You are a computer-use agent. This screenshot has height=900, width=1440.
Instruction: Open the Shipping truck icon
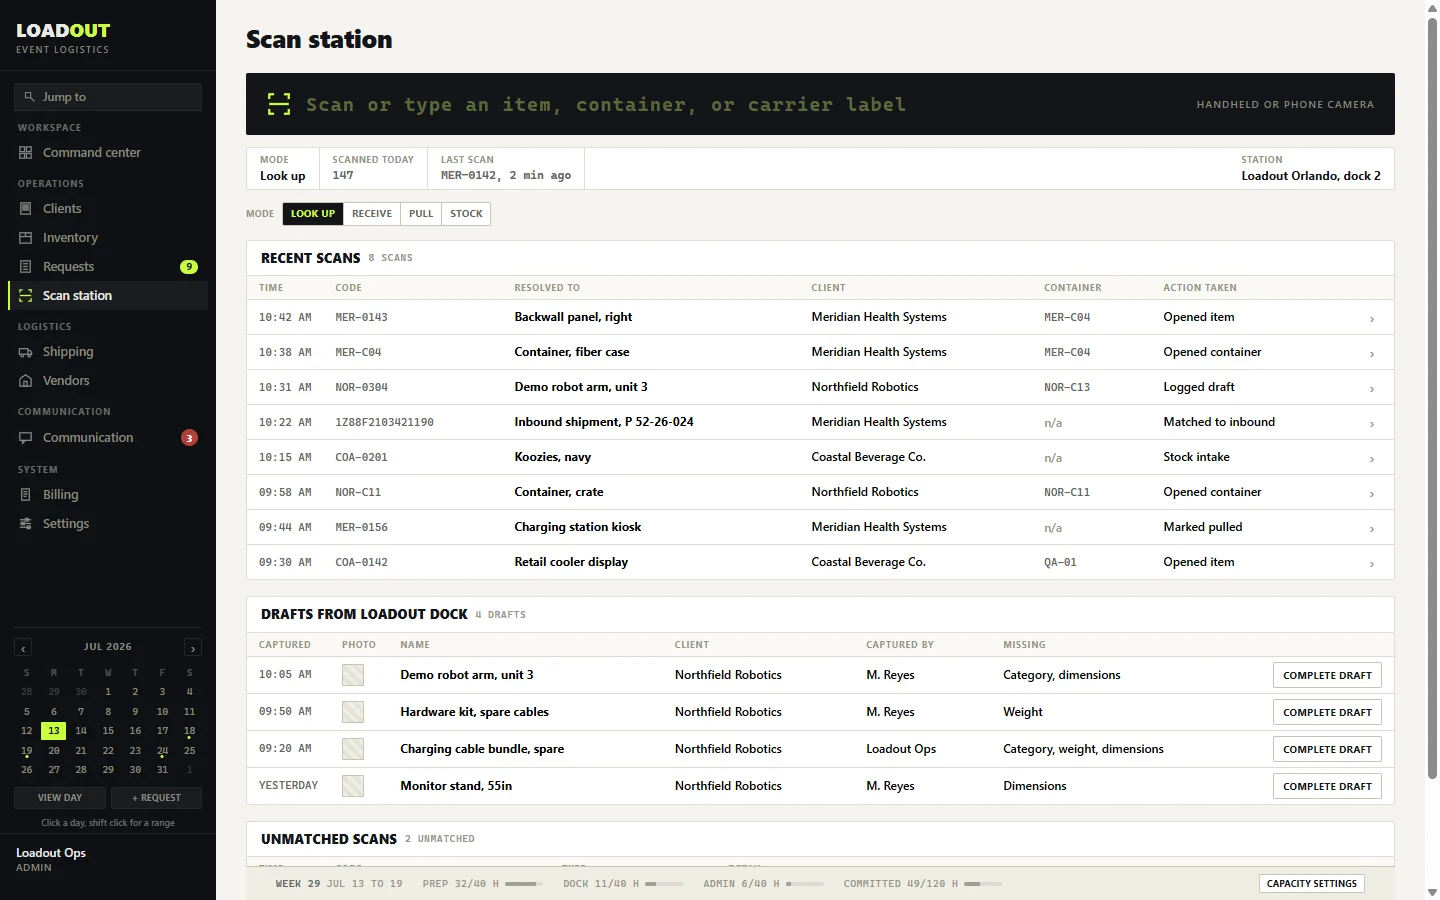[26, 352]
